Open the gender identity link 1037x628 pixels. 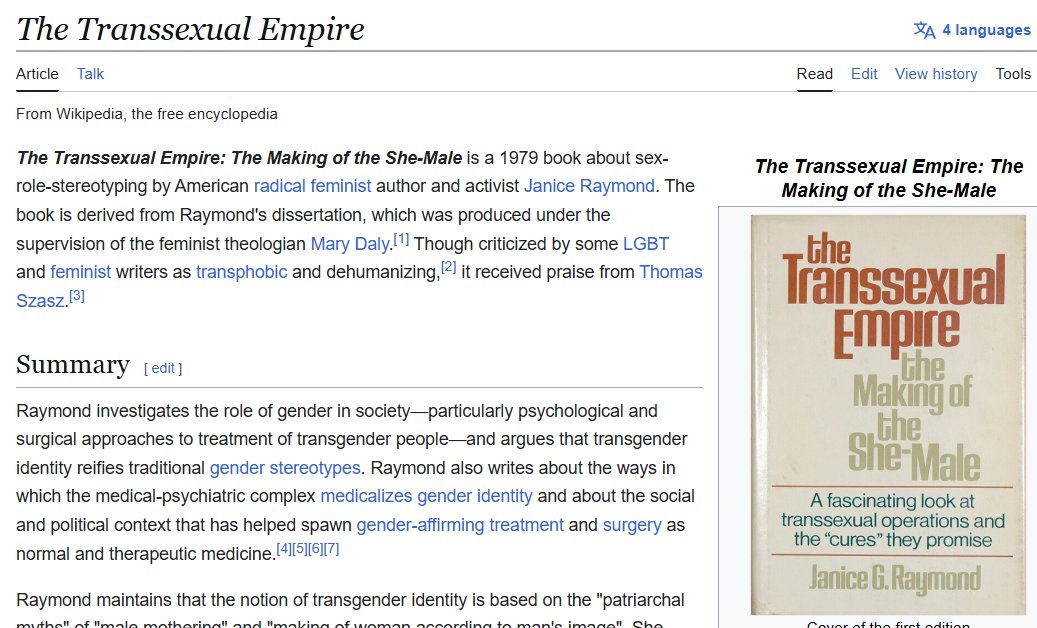(x=474, y=496)
